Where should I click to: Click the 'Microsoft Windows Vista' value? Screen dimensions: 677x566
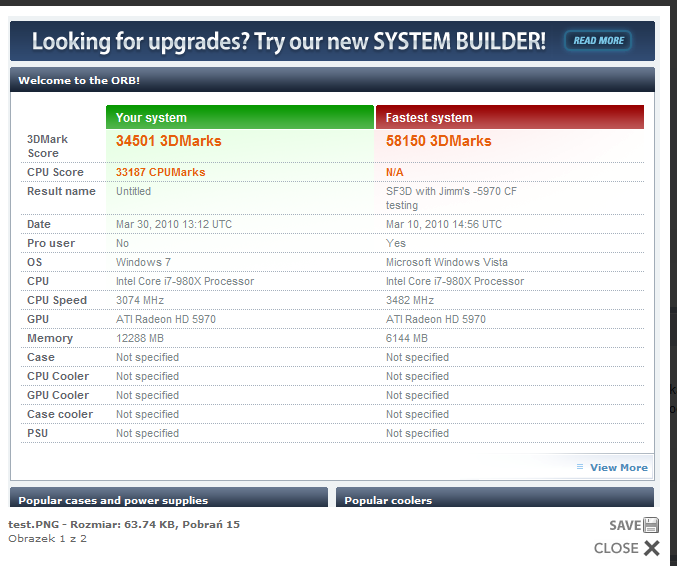click(446, 262)
